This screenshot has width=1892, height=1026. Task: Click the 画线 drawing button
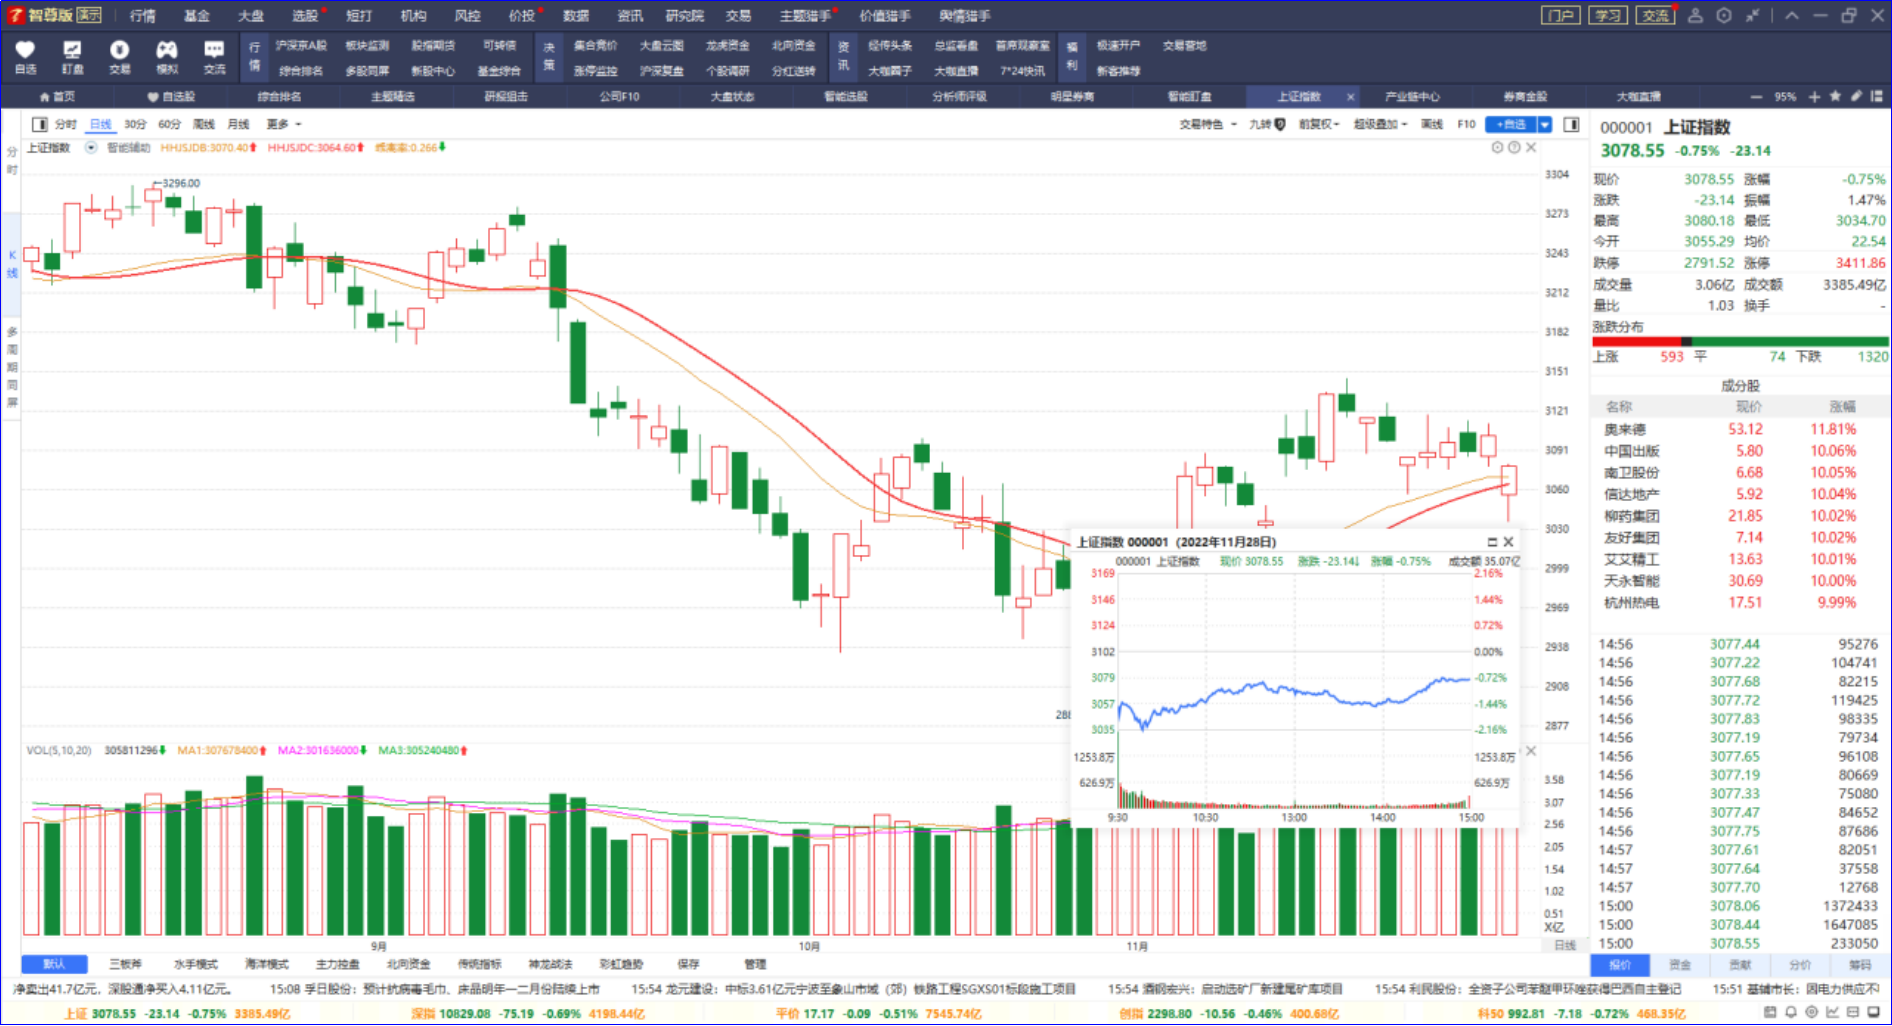[1432, 124]
